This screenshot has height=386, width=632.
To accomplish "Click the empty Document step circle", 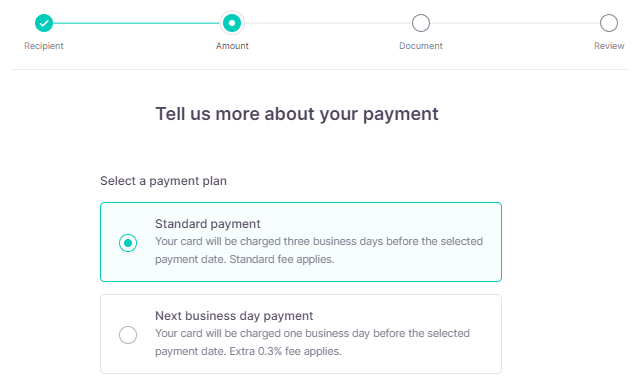I will [x=421, y=23].
